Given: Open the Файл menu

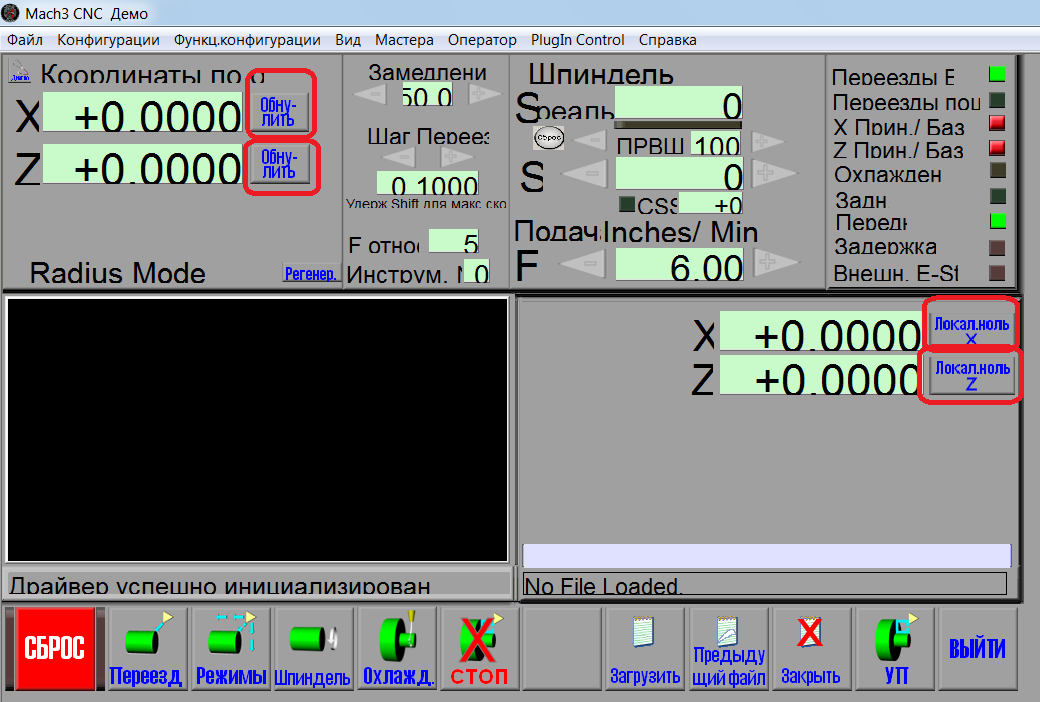Looking at the screenshot, I should coord(25,40).
